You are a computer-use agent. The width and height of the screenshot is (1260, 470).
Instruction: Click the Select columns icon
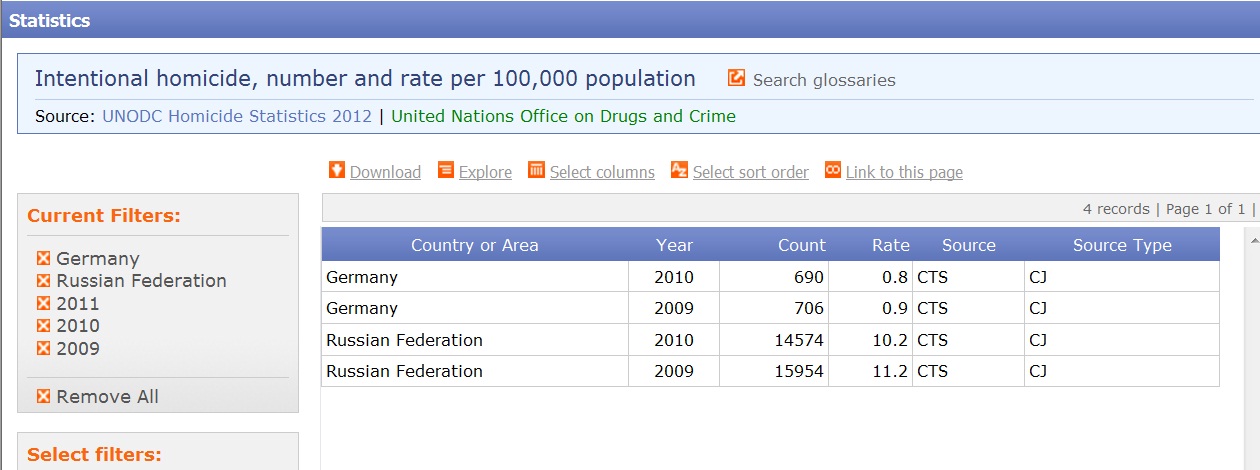point(537,170)
